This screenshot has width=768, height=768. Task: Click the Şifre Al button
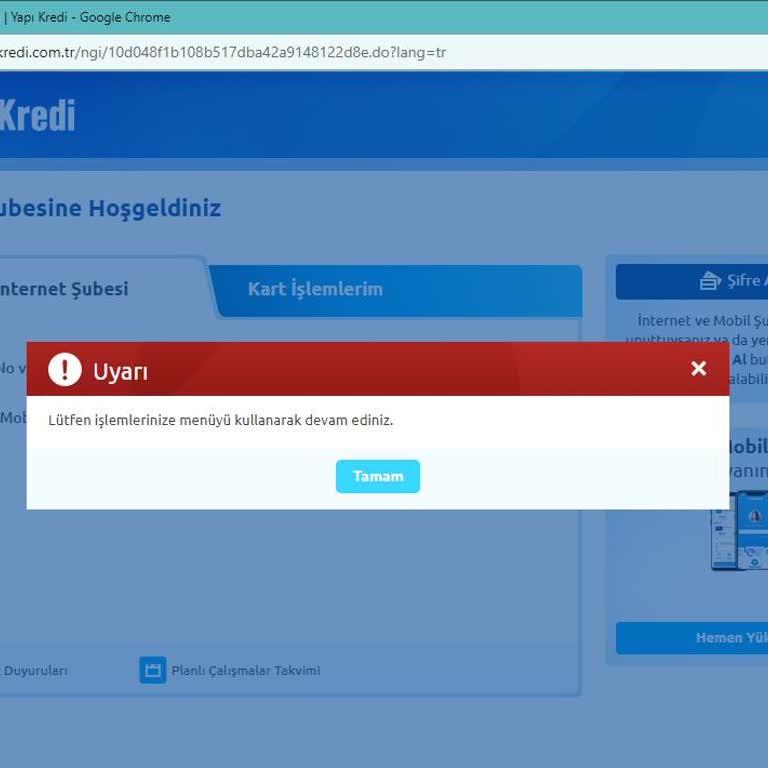pos(692,281)
